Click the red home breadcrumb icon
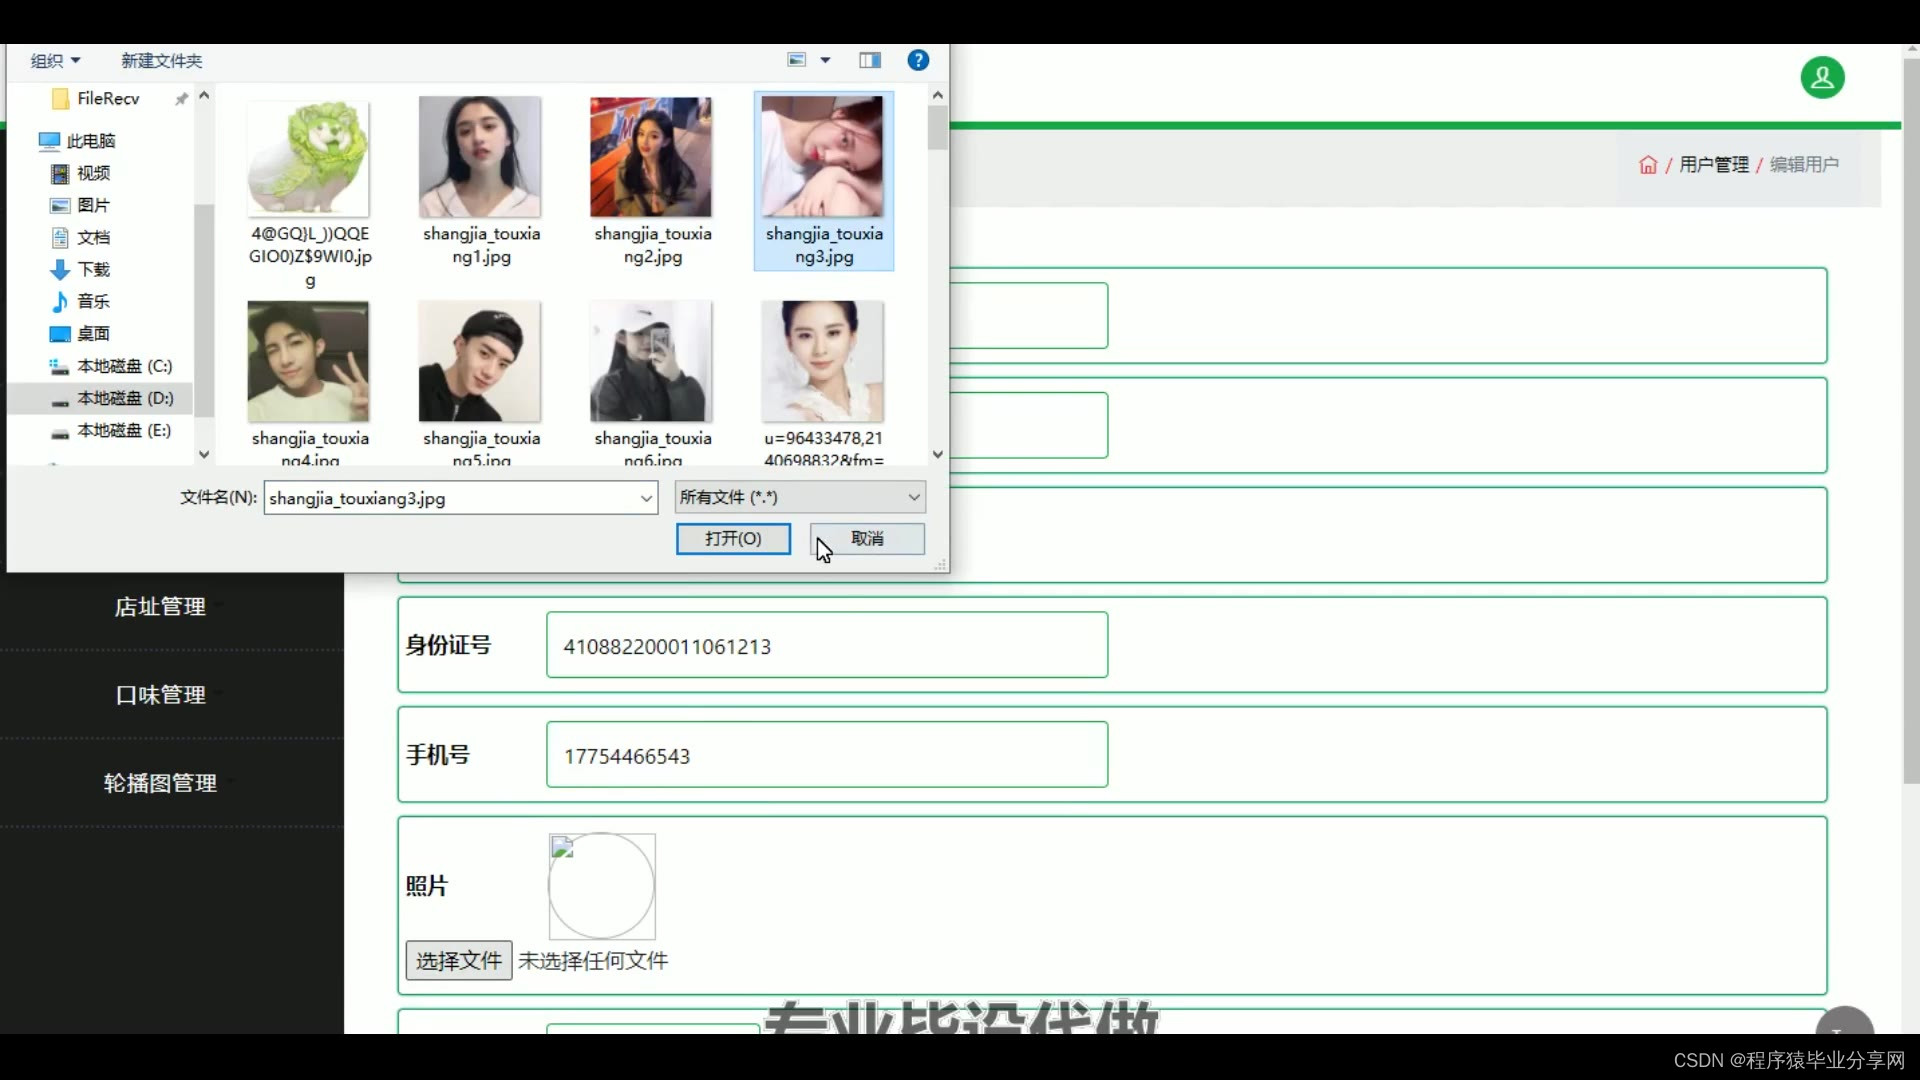Viewport: 1920px width, 1080px height. pyautogui.click(x=1648, y=165)
